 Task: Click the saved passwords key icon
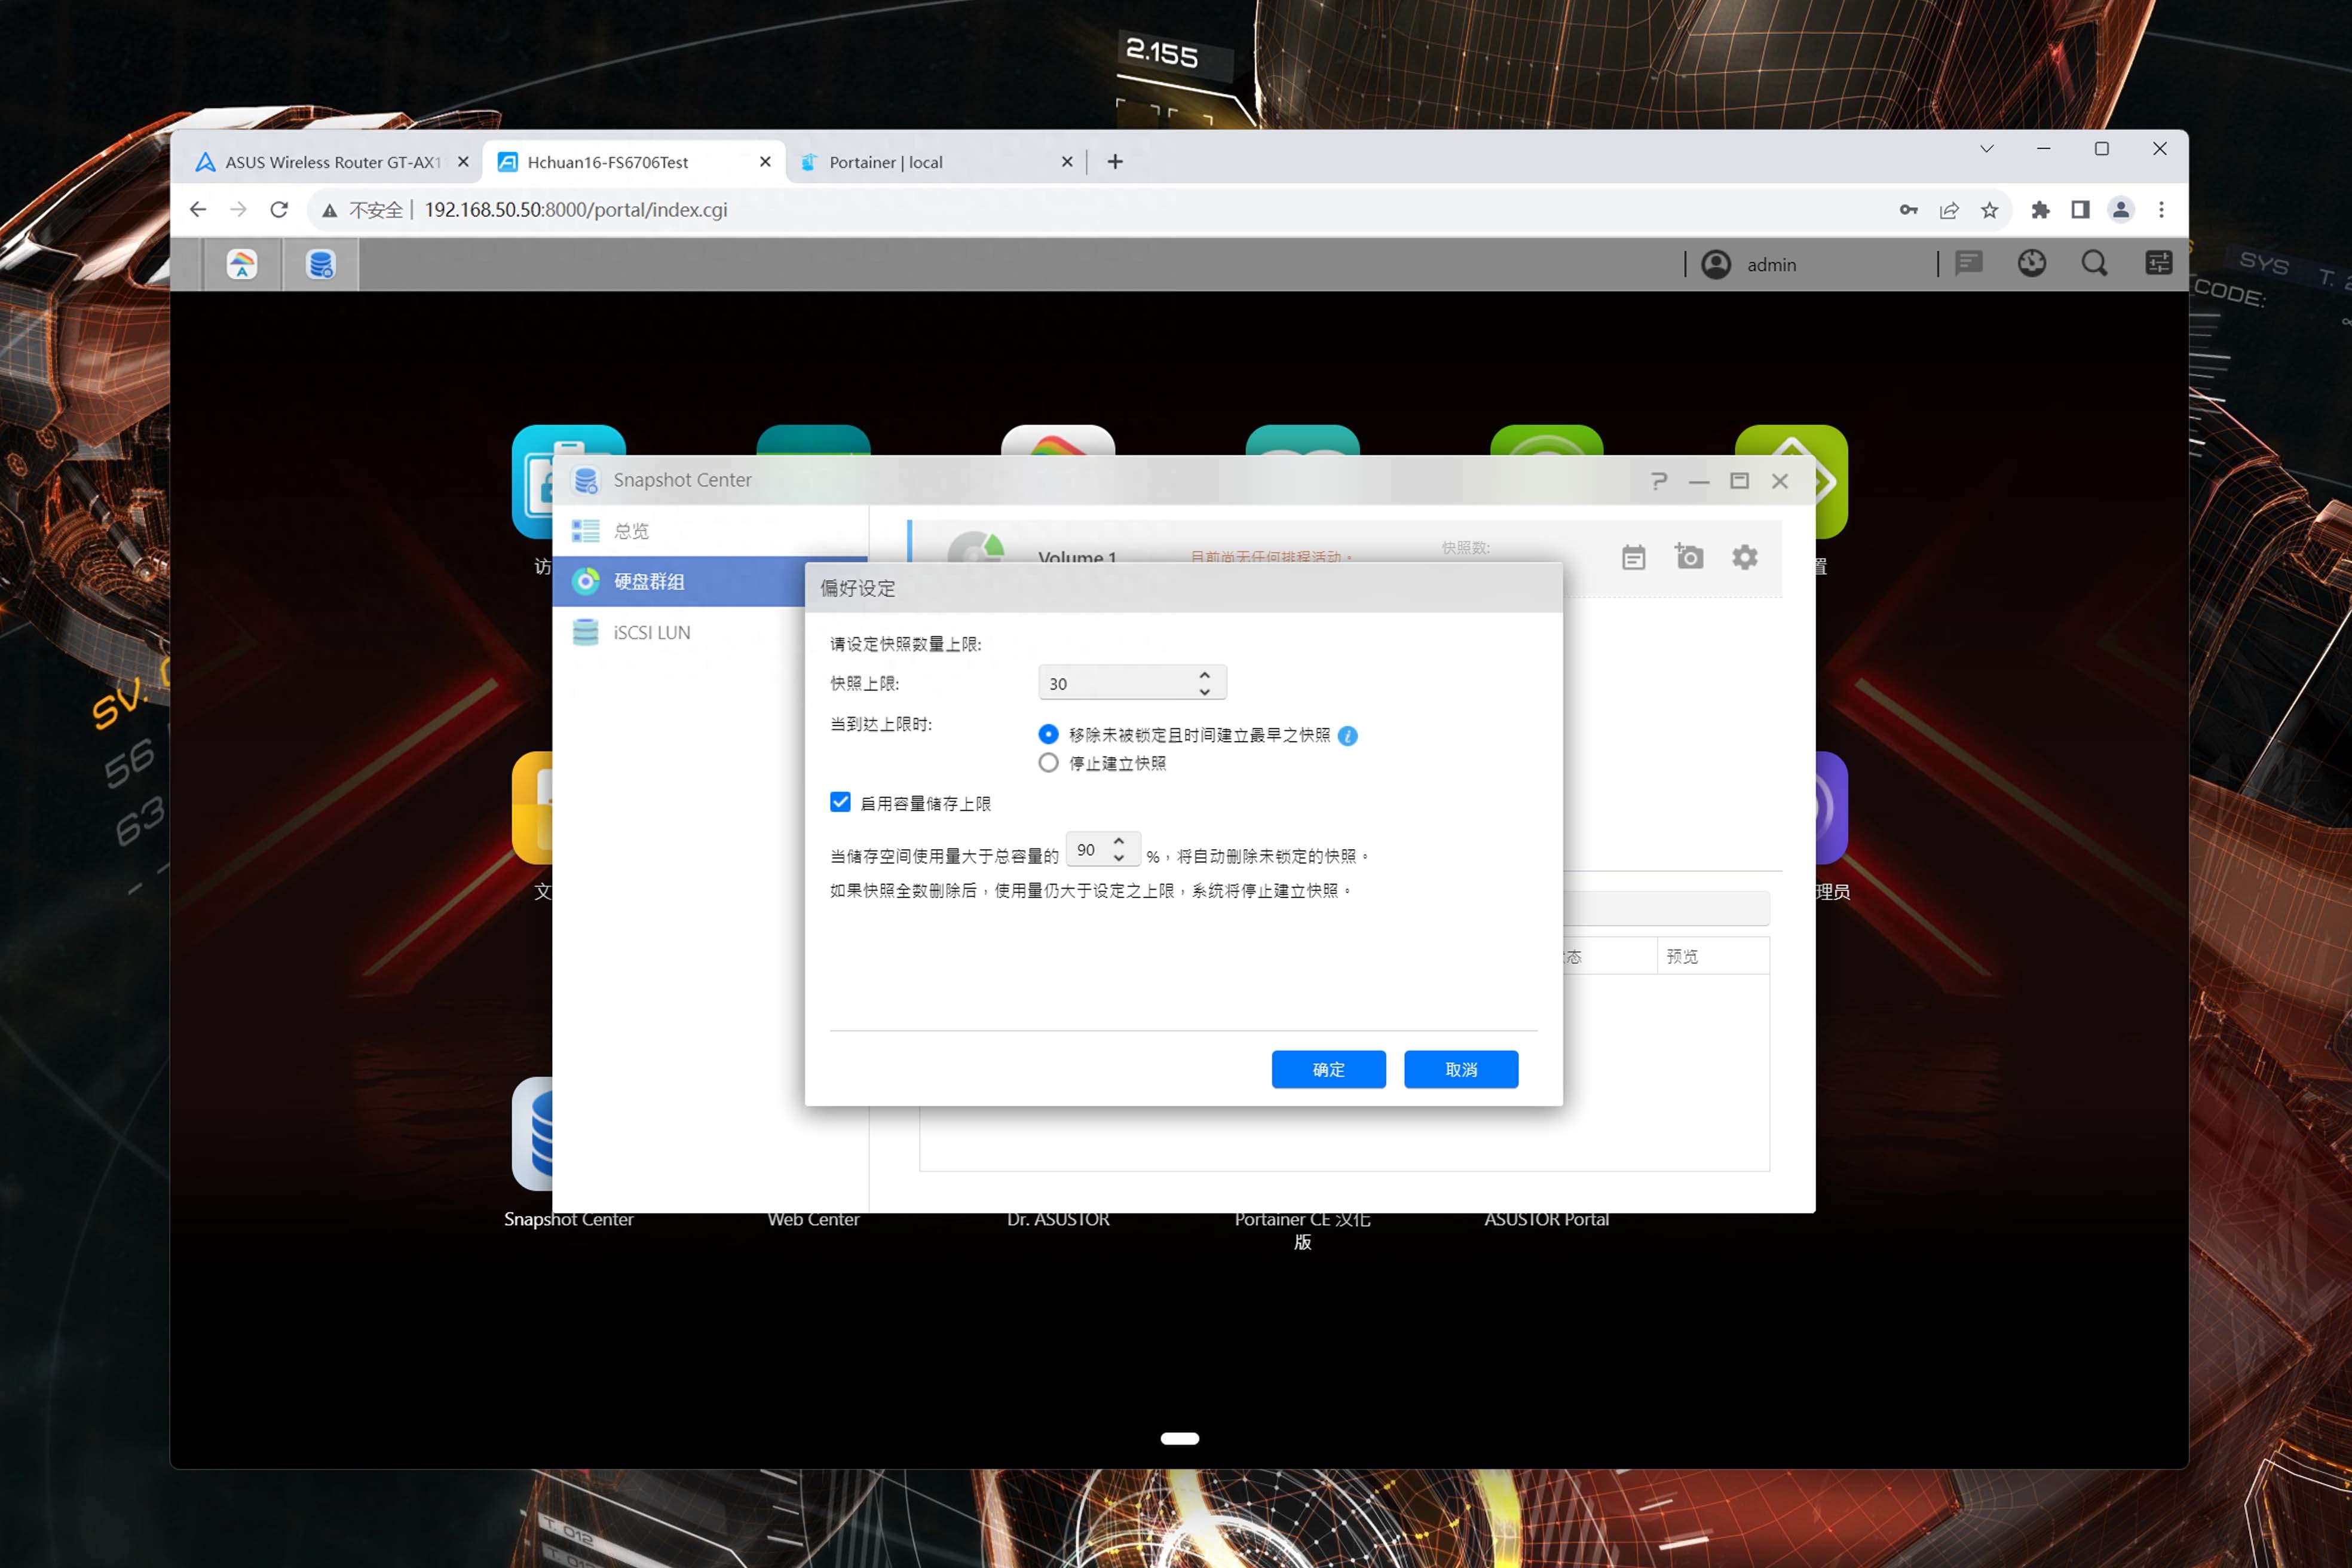pyautogui.click(x=1908, y=209)
